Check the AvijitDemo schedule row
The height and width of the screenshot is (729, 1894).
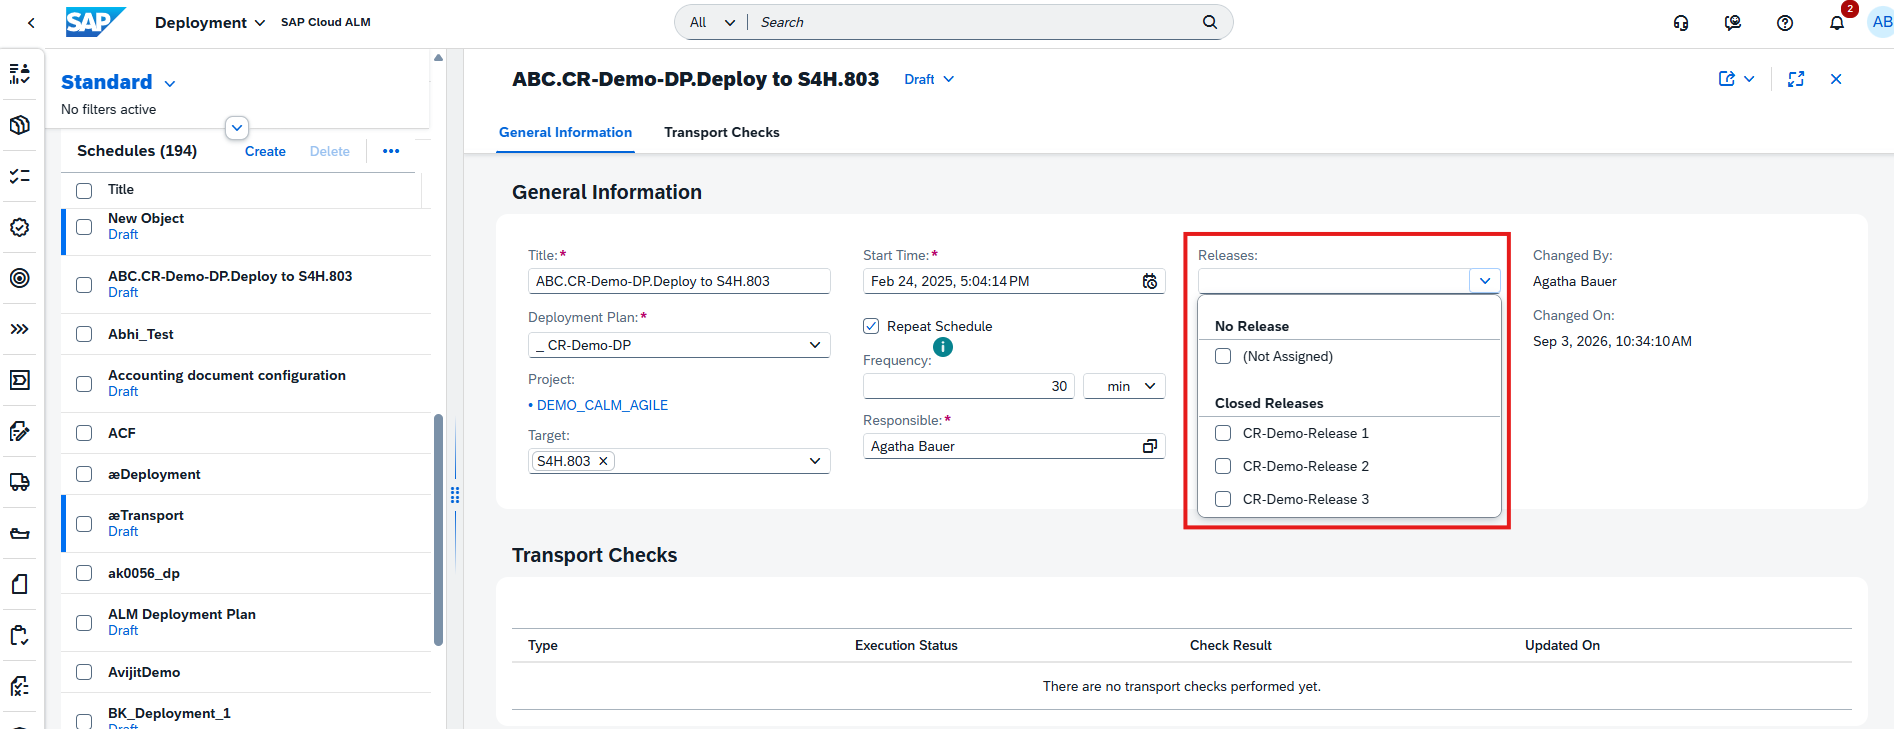click(x=84, y=672)
